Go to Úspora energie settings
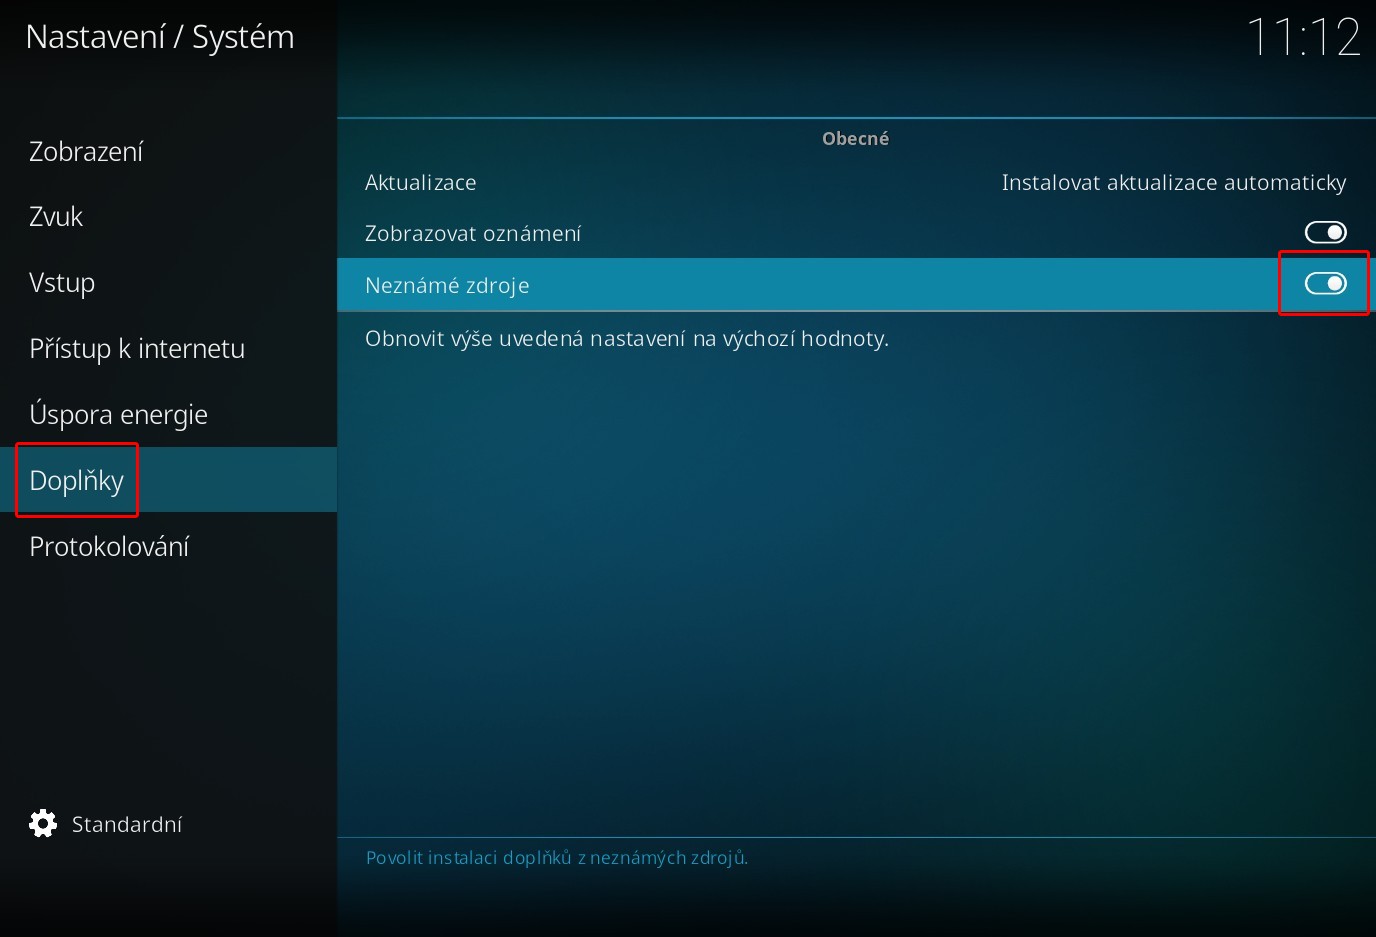Screen dimensions: 1376x937 (x=118, y=414)
